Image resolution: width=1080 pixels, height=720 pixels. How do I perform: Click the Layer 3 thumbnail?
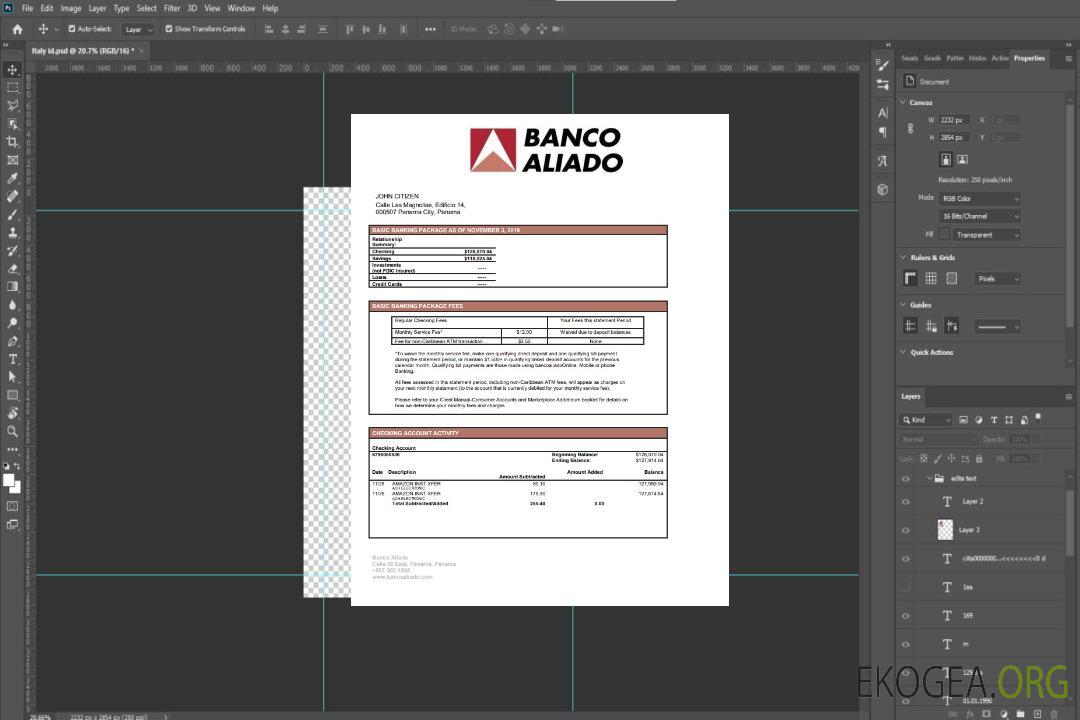tap(946, 530)
